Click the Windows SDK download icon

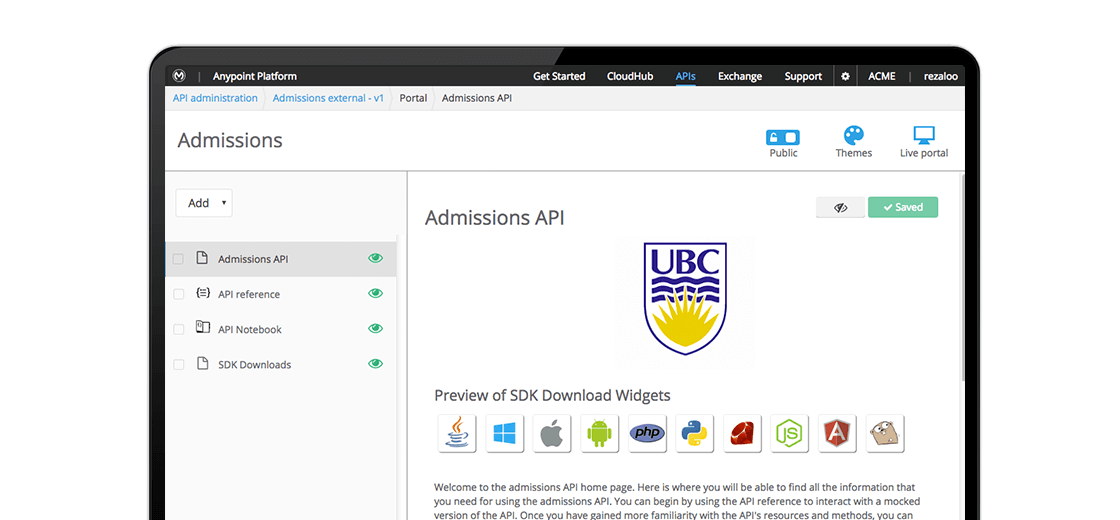[504, 434]
